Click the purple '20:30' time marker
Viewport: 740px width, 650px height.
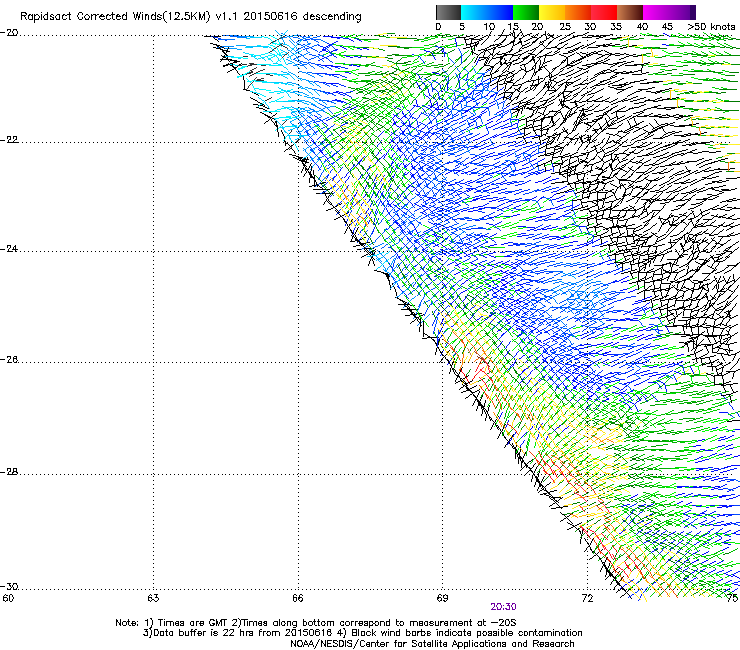(503, 607)
